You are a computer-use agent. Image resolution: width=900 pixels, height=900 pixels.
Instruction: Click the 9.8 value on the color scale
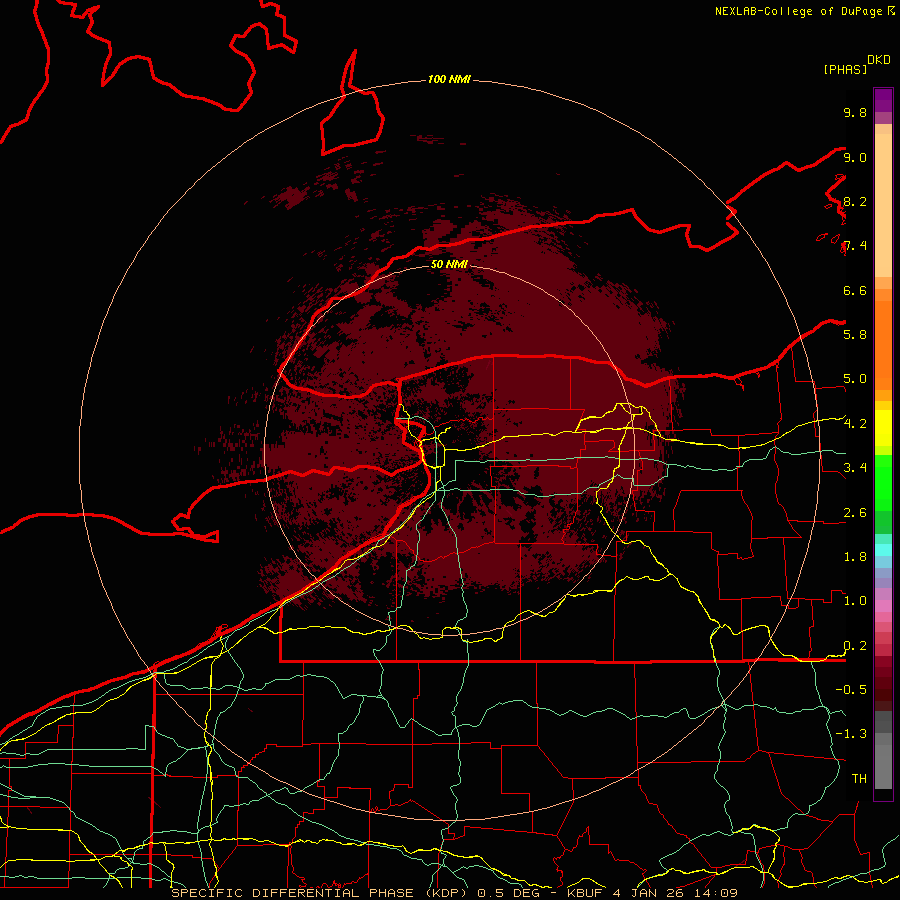pos(855,113)
